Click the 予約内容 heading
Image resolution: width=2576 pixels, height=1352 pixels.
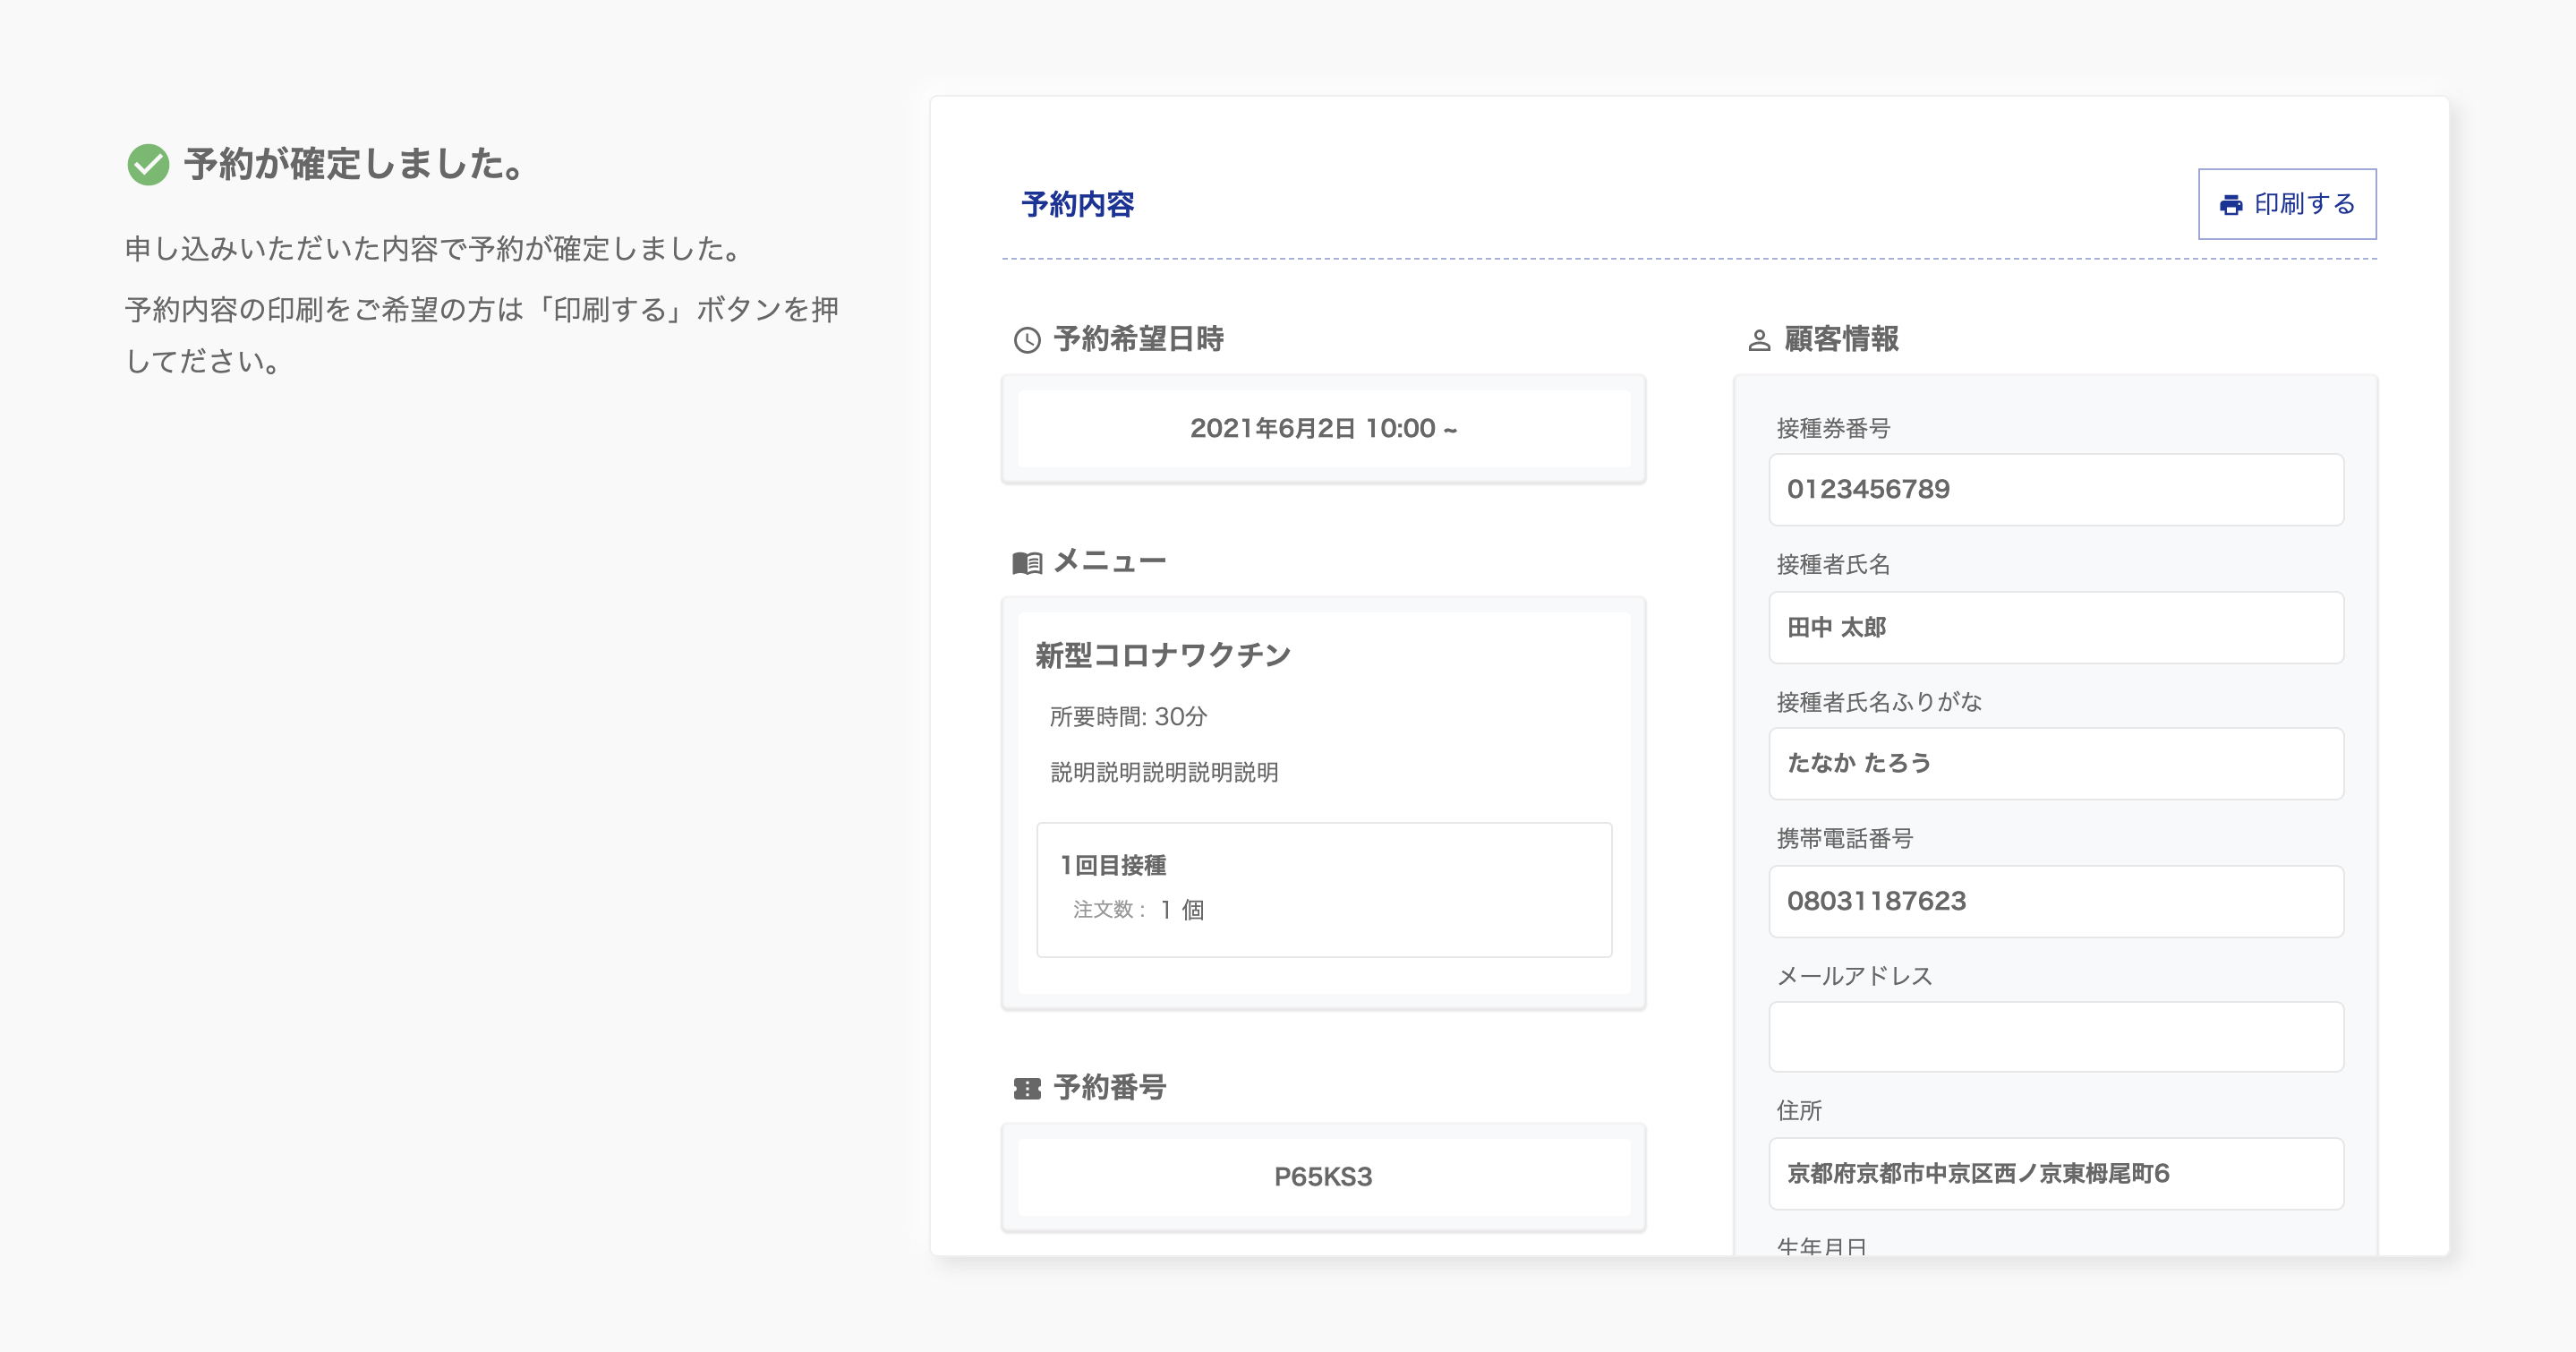click(x=1077, y=204)
